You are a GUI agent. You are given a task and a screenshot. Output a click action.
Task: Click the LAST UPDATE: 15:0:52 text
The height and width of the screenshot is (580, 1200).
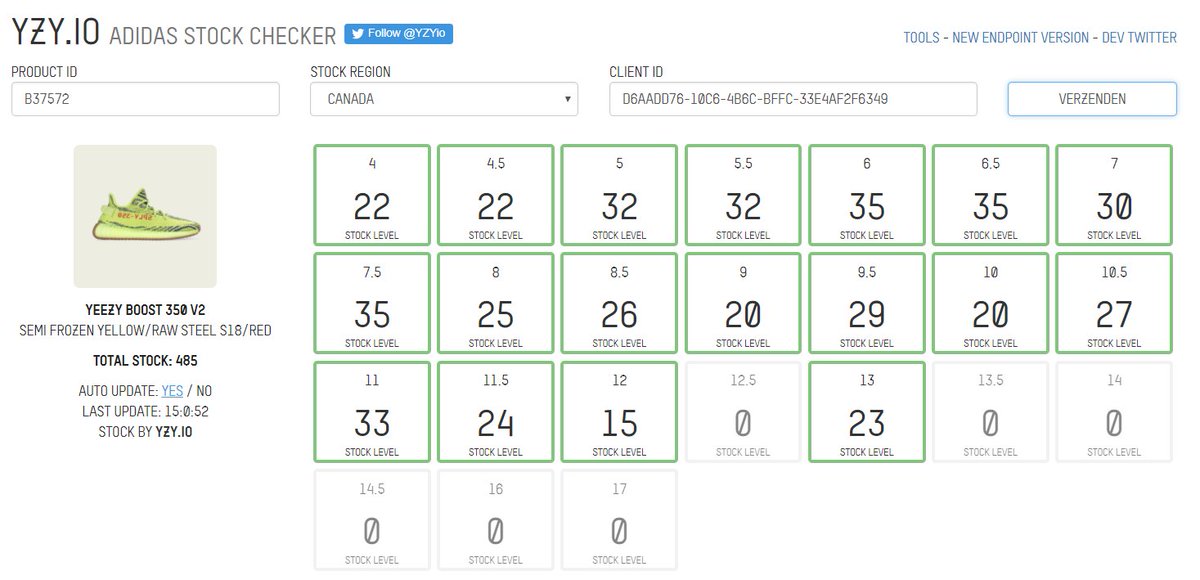click(145, 411)
